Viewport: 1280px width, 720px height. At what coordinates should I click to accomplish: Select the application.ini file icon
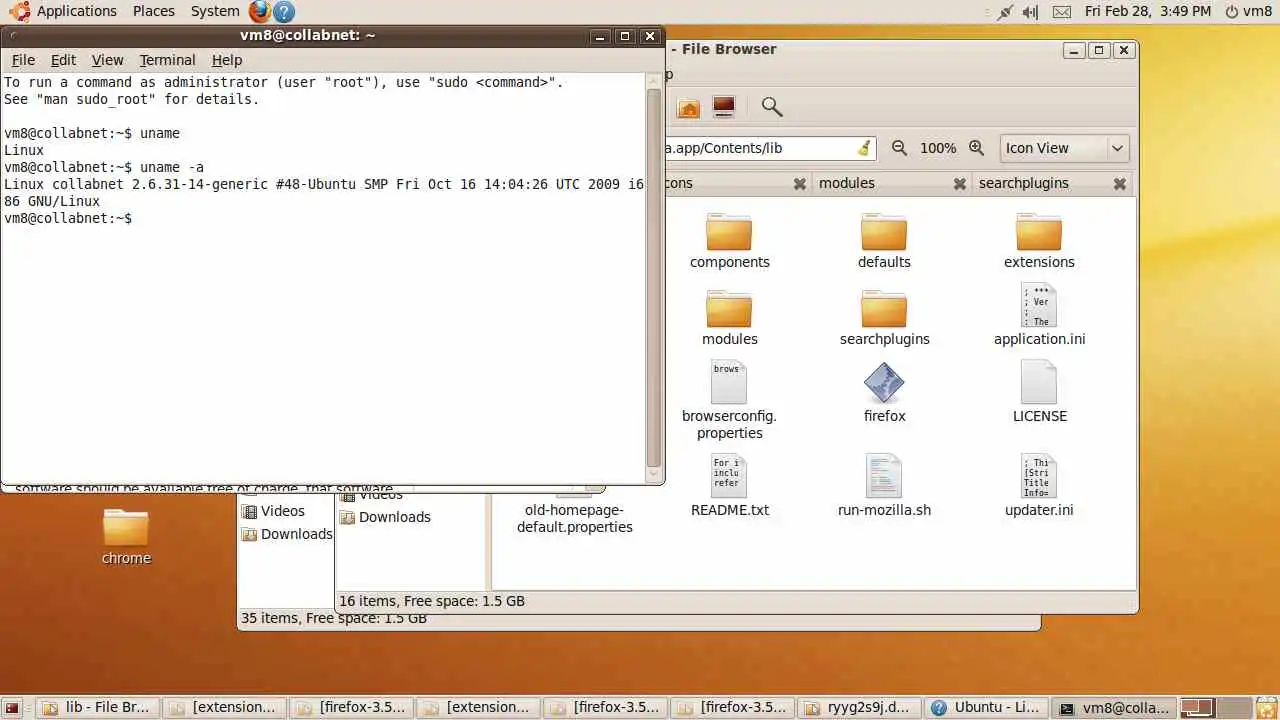click(1039, 304)
